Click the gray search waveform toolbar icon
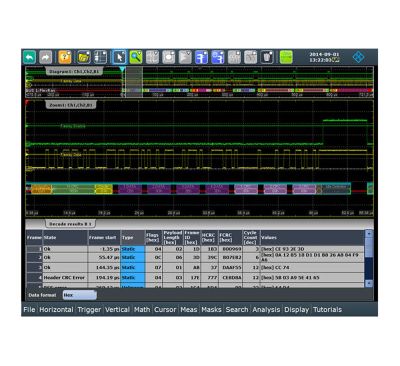400x366 pixels. point(250,57)
